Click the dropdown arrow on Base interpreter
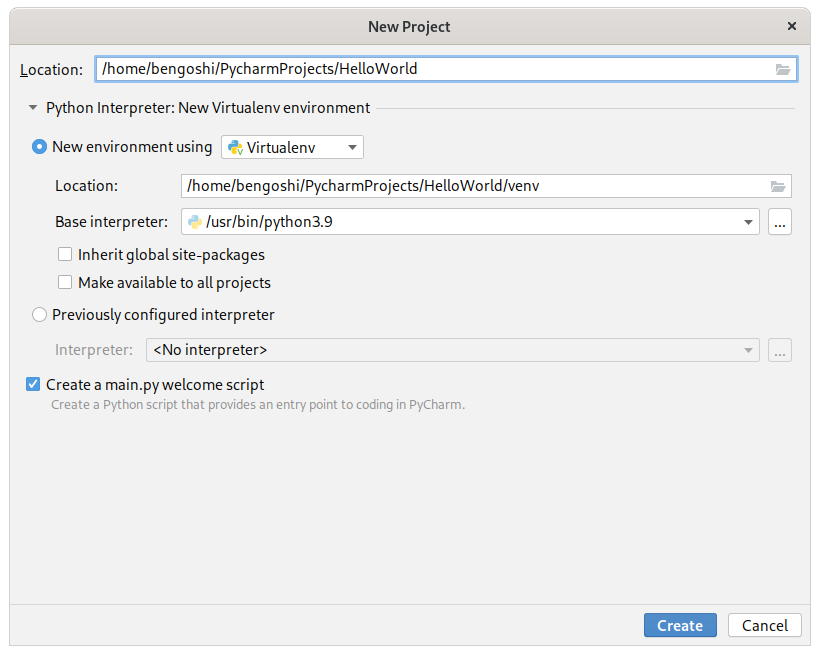The width and height of the screenshot is (820, 655). click(748, 222)
